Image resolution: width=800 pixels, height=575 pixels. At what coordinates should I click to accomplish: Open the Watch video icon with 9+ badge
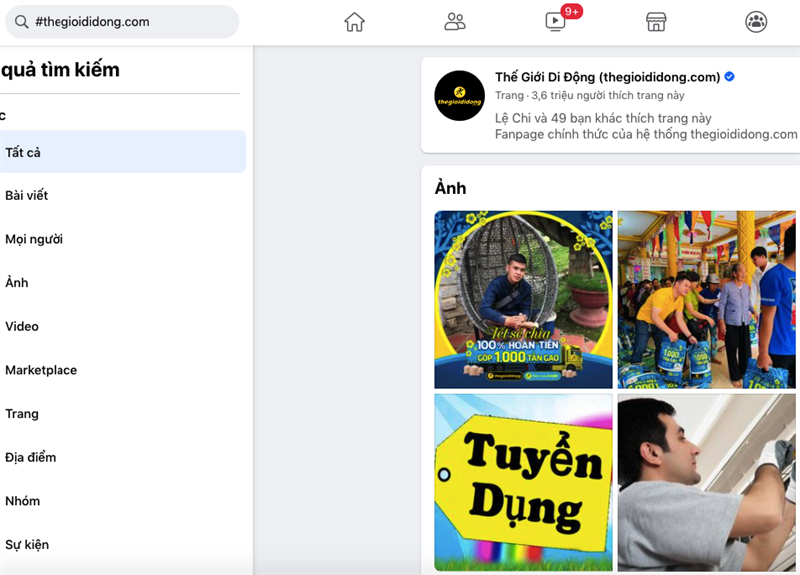point(556,22)
